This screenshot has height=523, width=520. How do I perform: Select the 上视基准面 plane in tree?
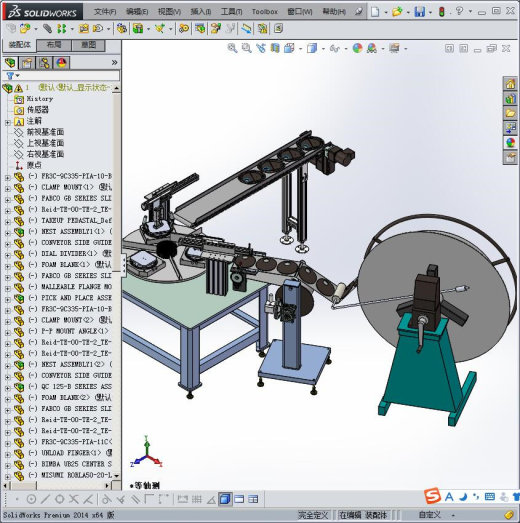tap(45, 143)
